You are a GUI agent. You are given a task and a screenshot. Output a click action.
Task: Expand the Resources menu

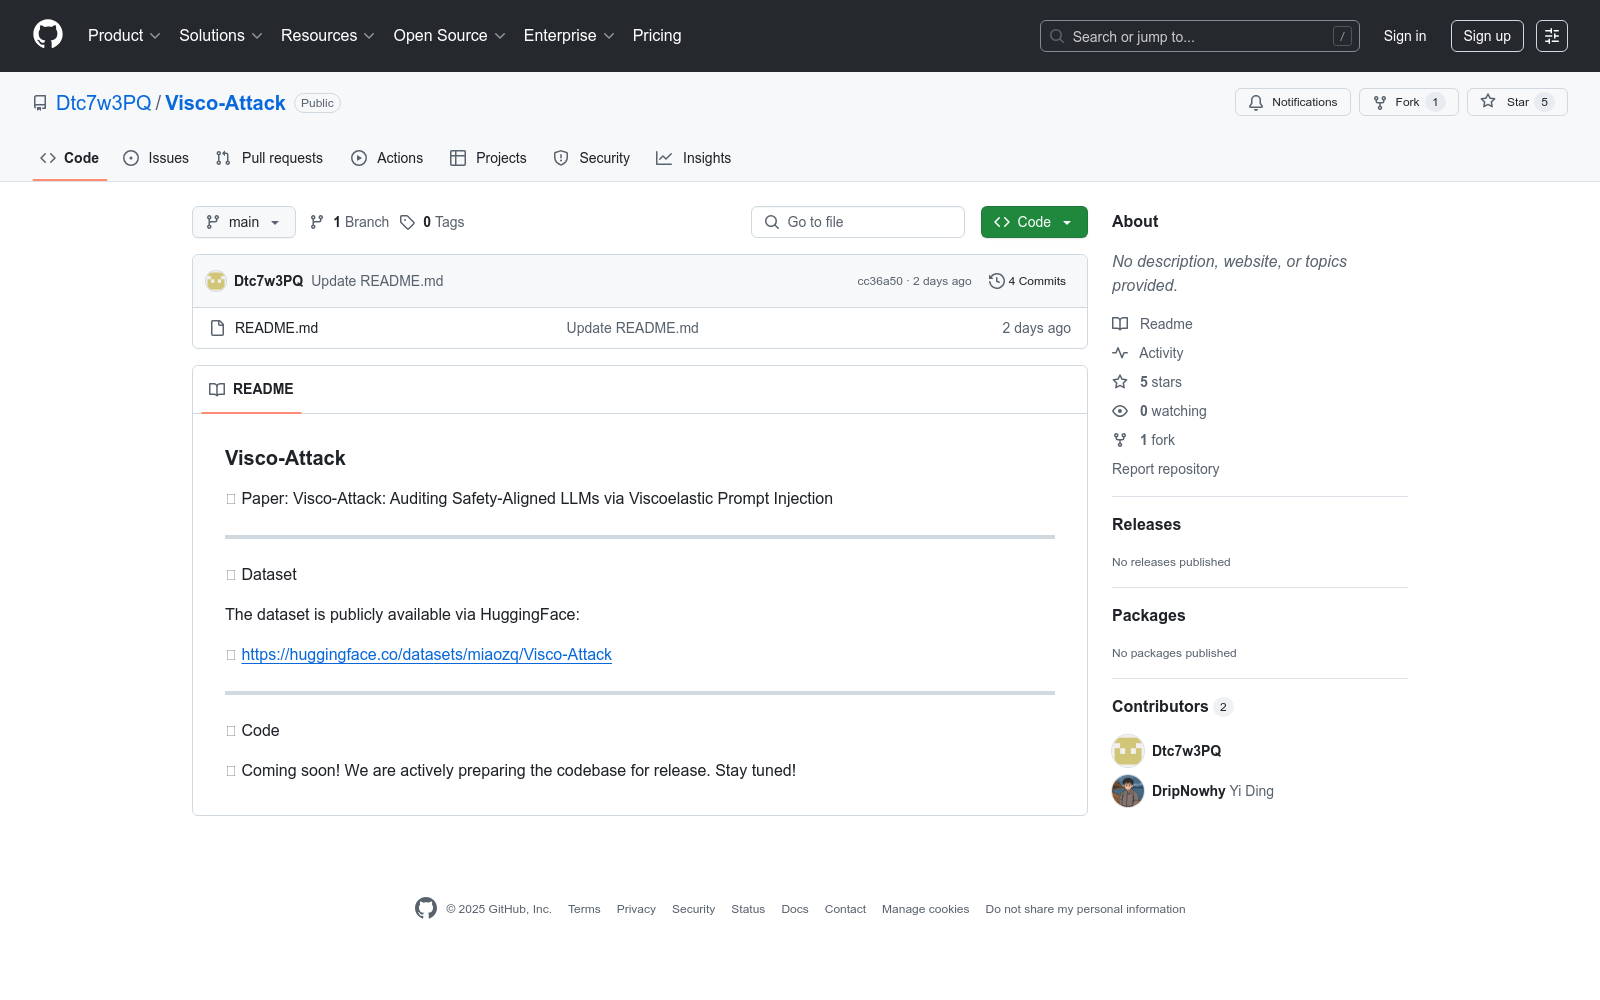pyautogui.click(x=327, y=36)
